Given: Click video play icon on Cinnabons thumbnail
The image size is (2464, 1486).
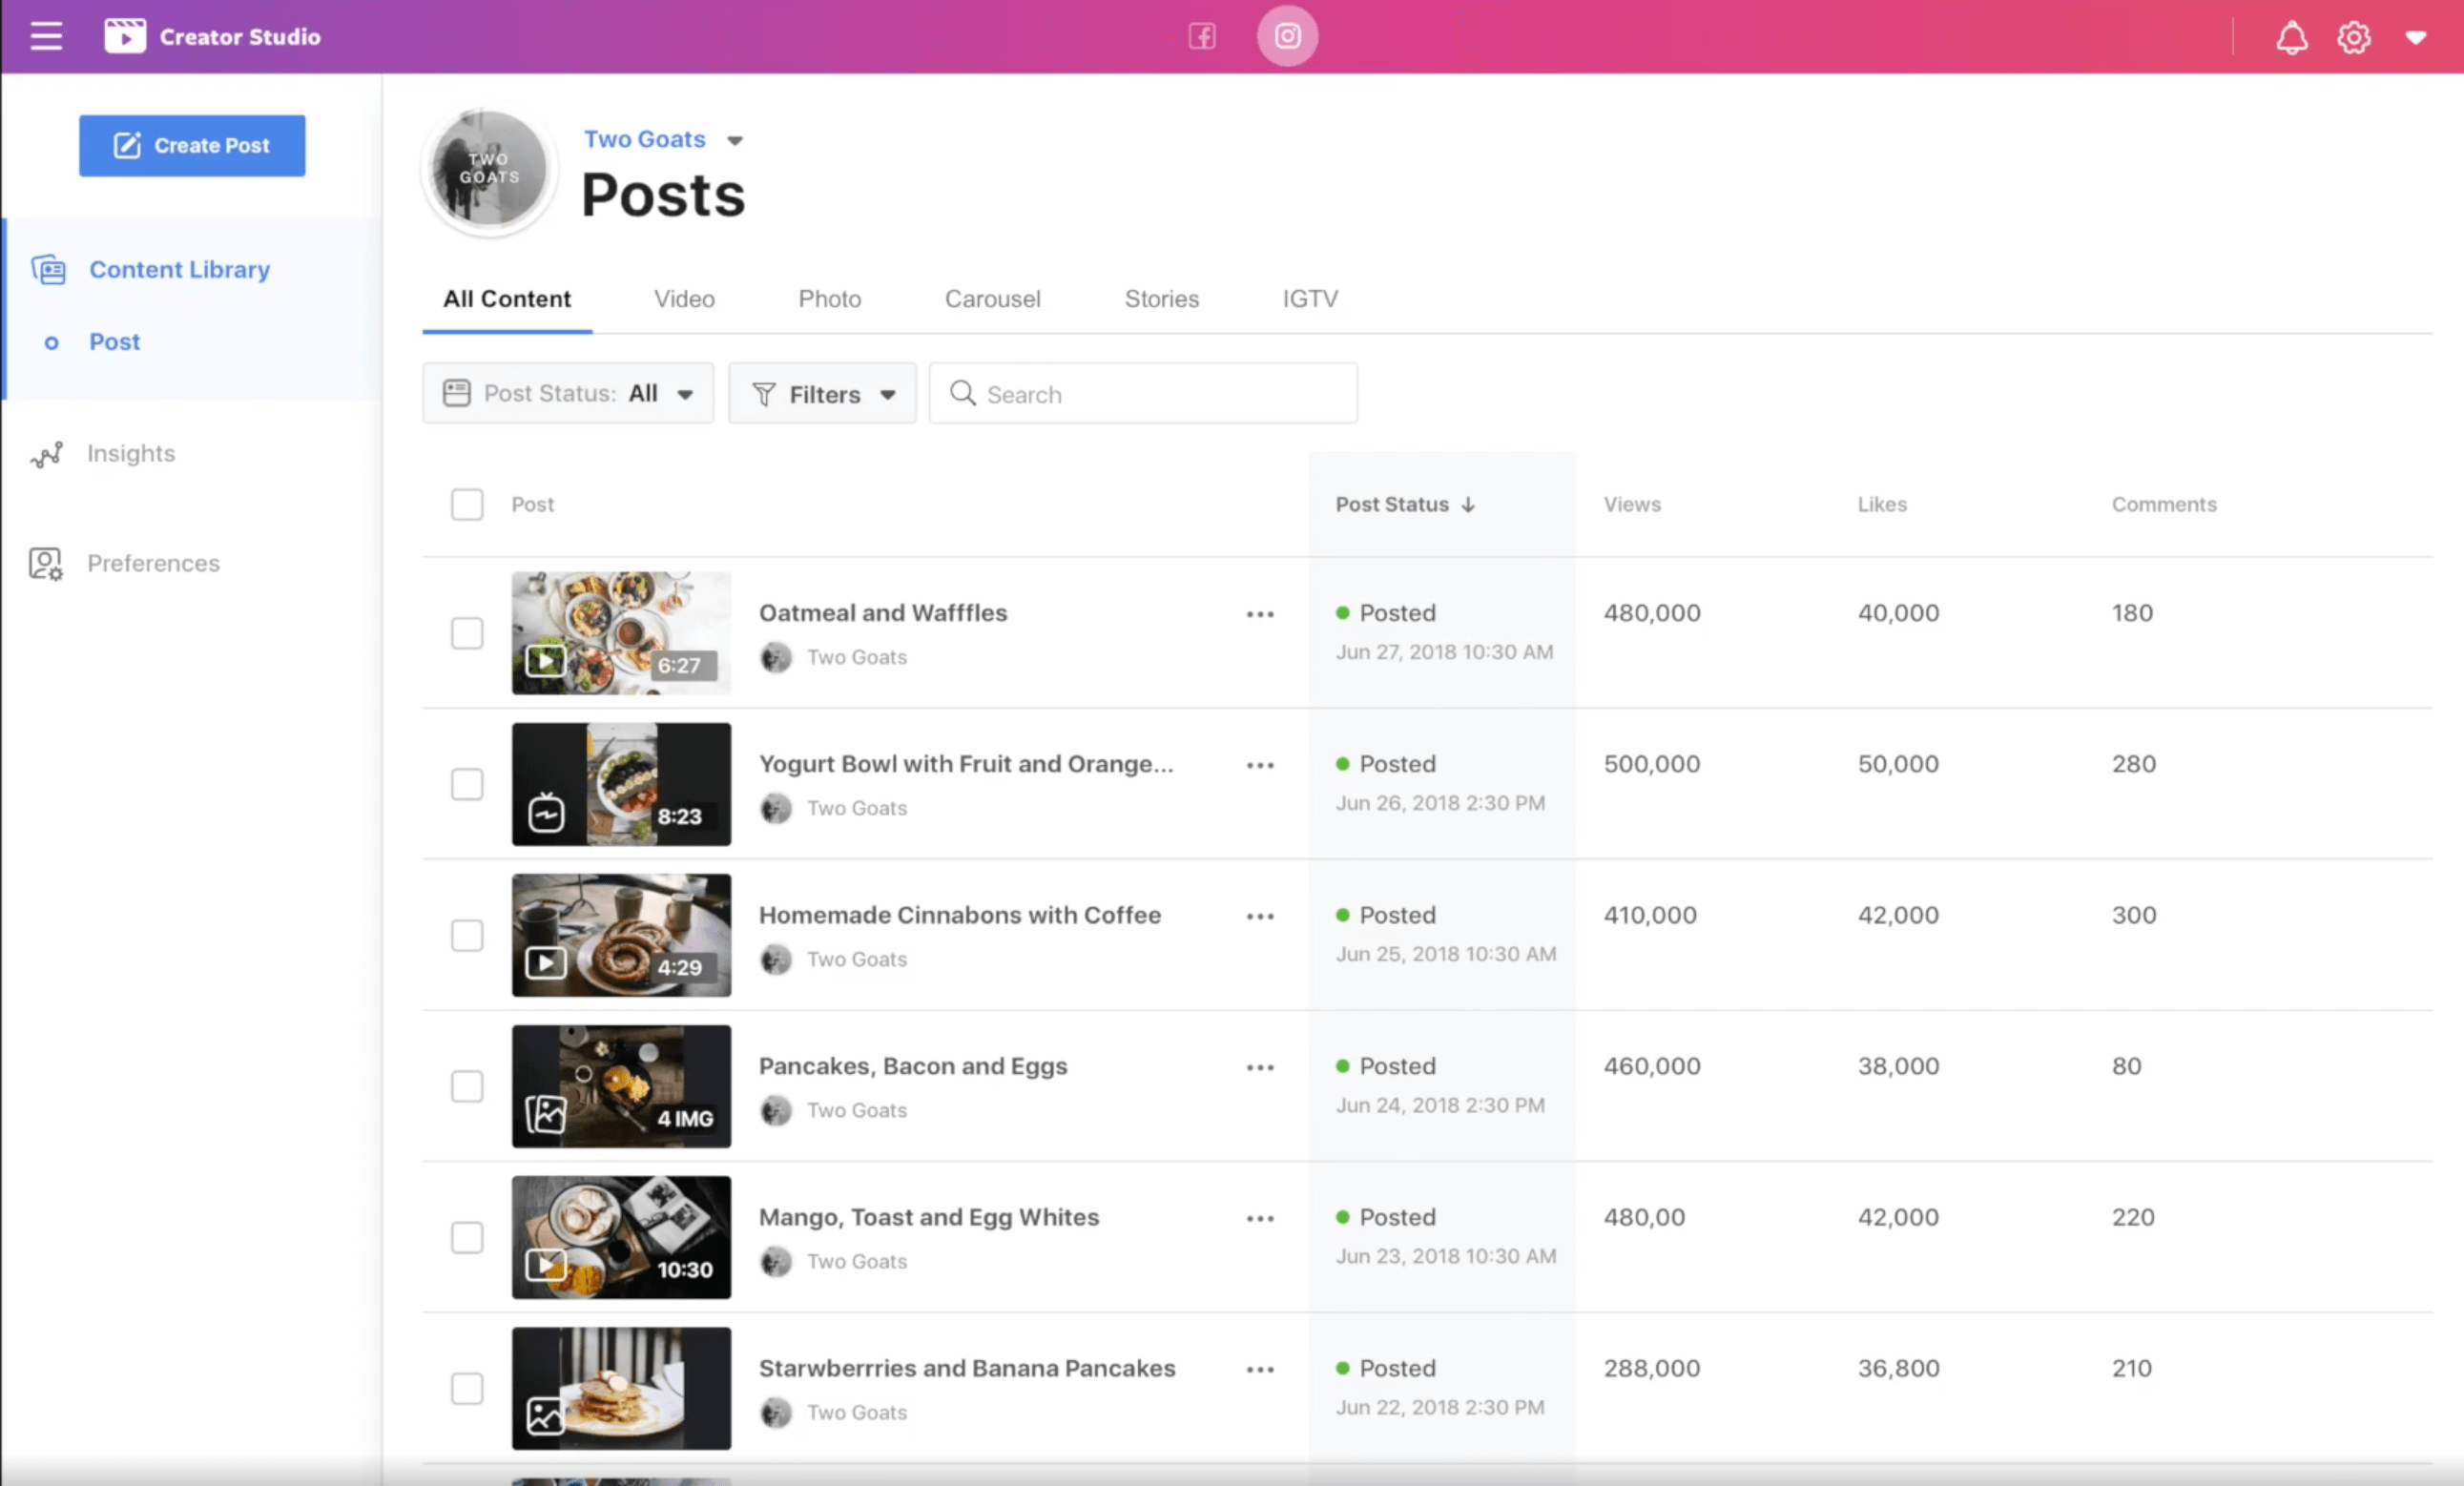Looking at the screenshot, I should click(x=546, y=963).
